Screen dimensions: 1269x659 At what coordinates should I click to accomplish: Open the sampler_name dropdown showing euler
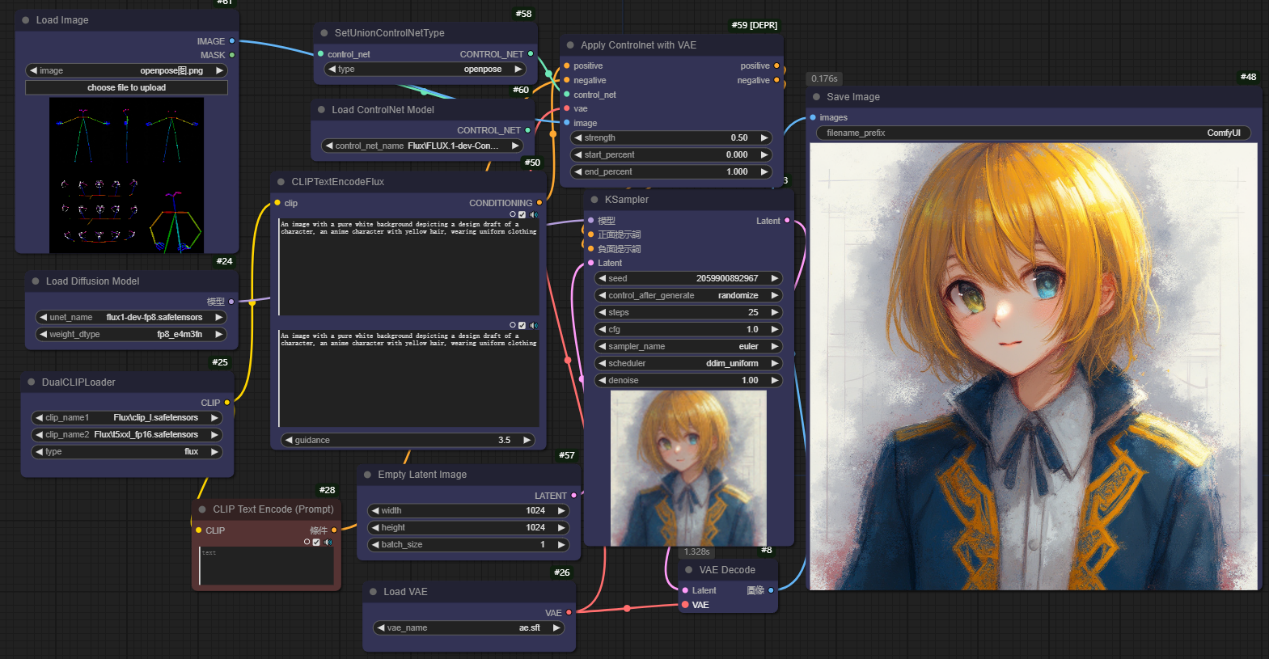pos(686,346)
